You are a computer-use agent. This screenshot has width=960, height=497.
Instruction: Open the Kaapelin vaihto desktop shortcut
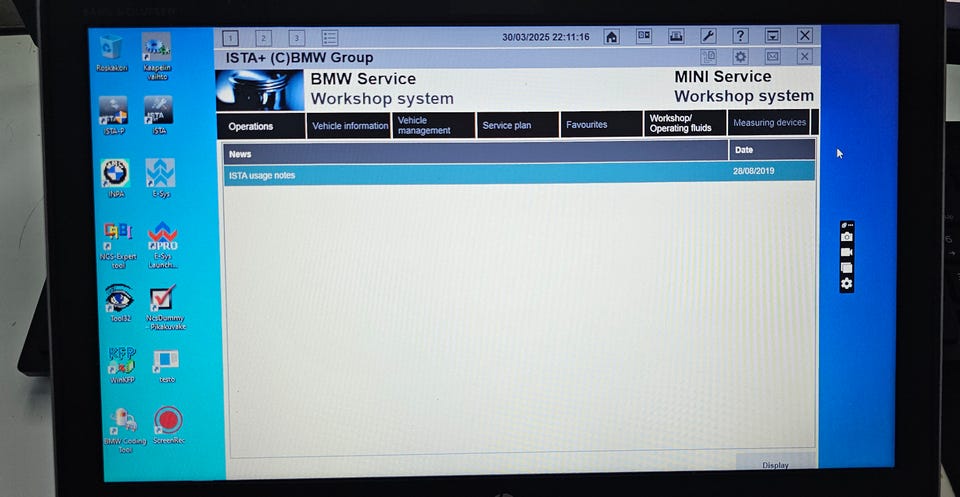pyautogui.click(x=157, y=56)
